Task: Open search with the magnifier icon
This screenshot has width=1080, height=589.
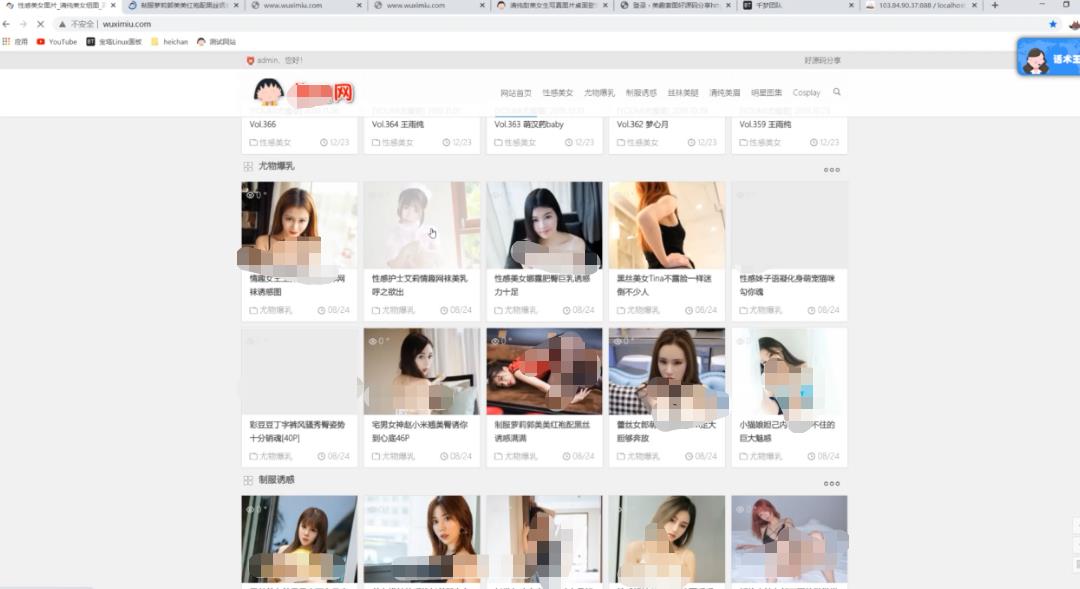Action: [x=837, y=91]
